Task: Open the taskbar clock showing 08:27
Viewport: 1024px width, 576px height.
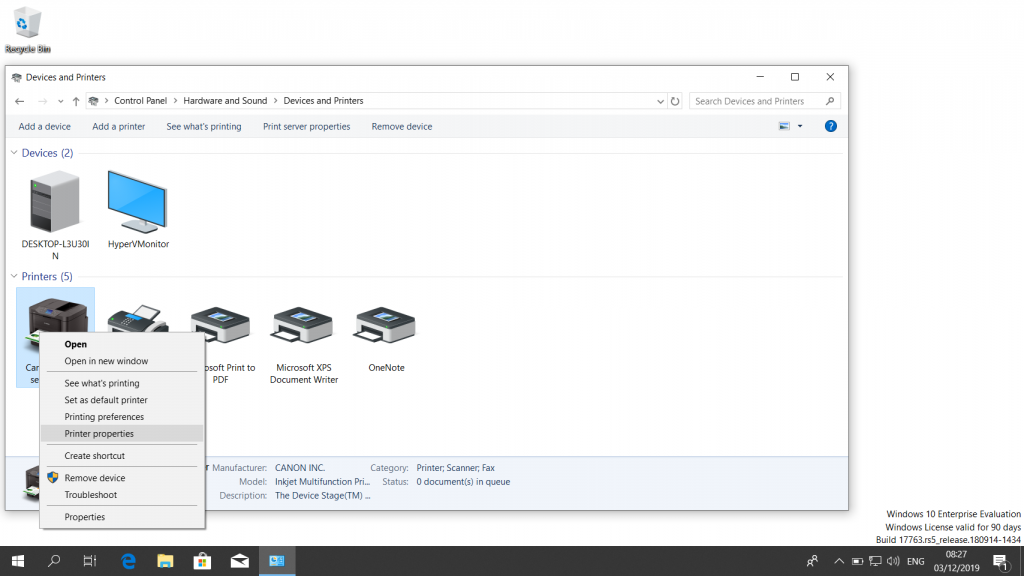Action: click(x=956, y=561)
